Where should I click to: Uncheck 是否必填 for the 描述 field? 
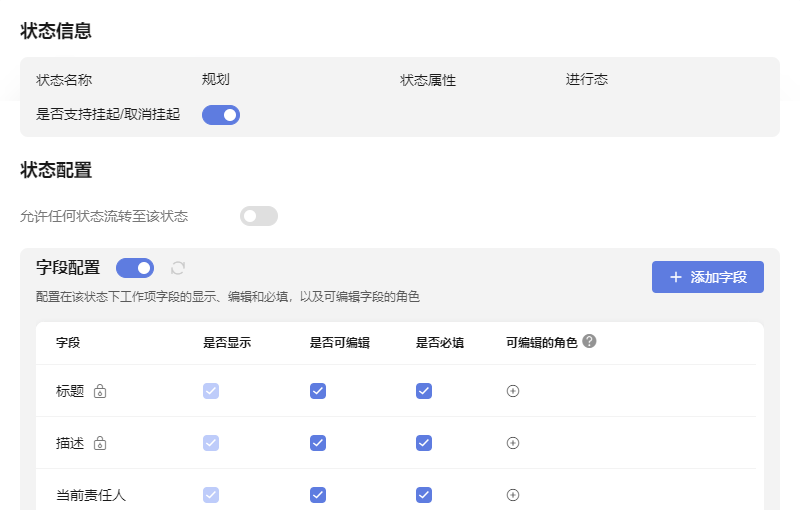pos(424,443)
